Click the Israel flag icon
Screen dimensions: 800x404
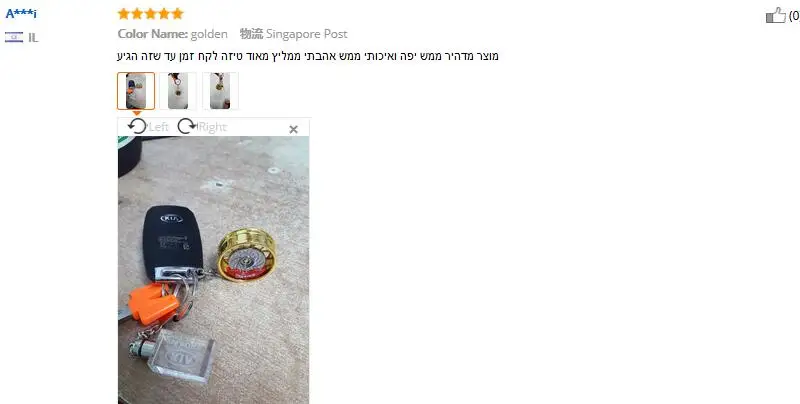(x=14, y=37)
